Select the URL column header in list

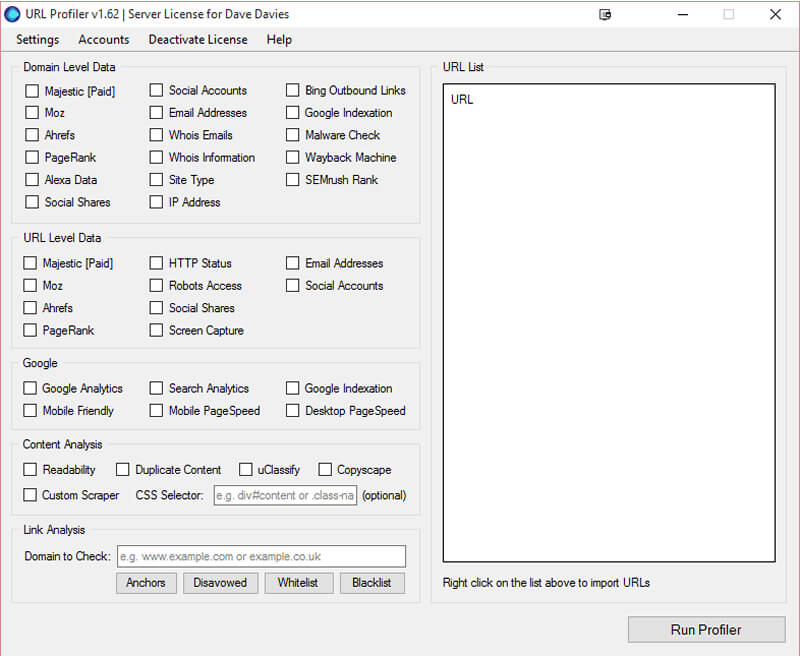[462, 99]
